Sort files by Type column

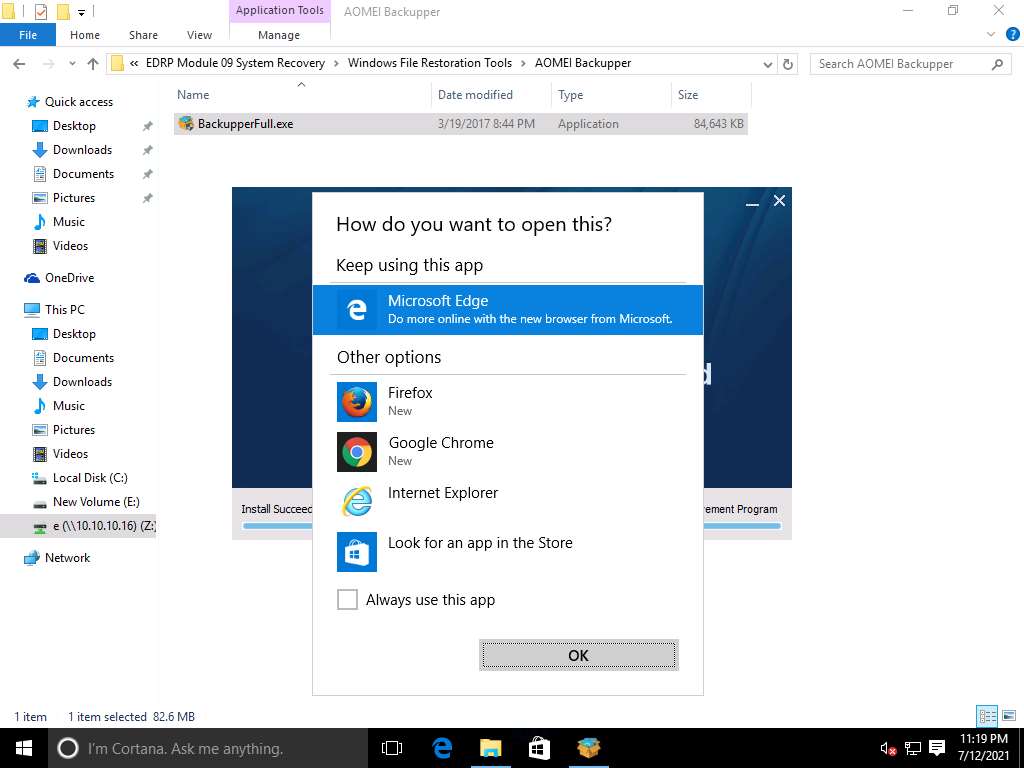(611, 95)
